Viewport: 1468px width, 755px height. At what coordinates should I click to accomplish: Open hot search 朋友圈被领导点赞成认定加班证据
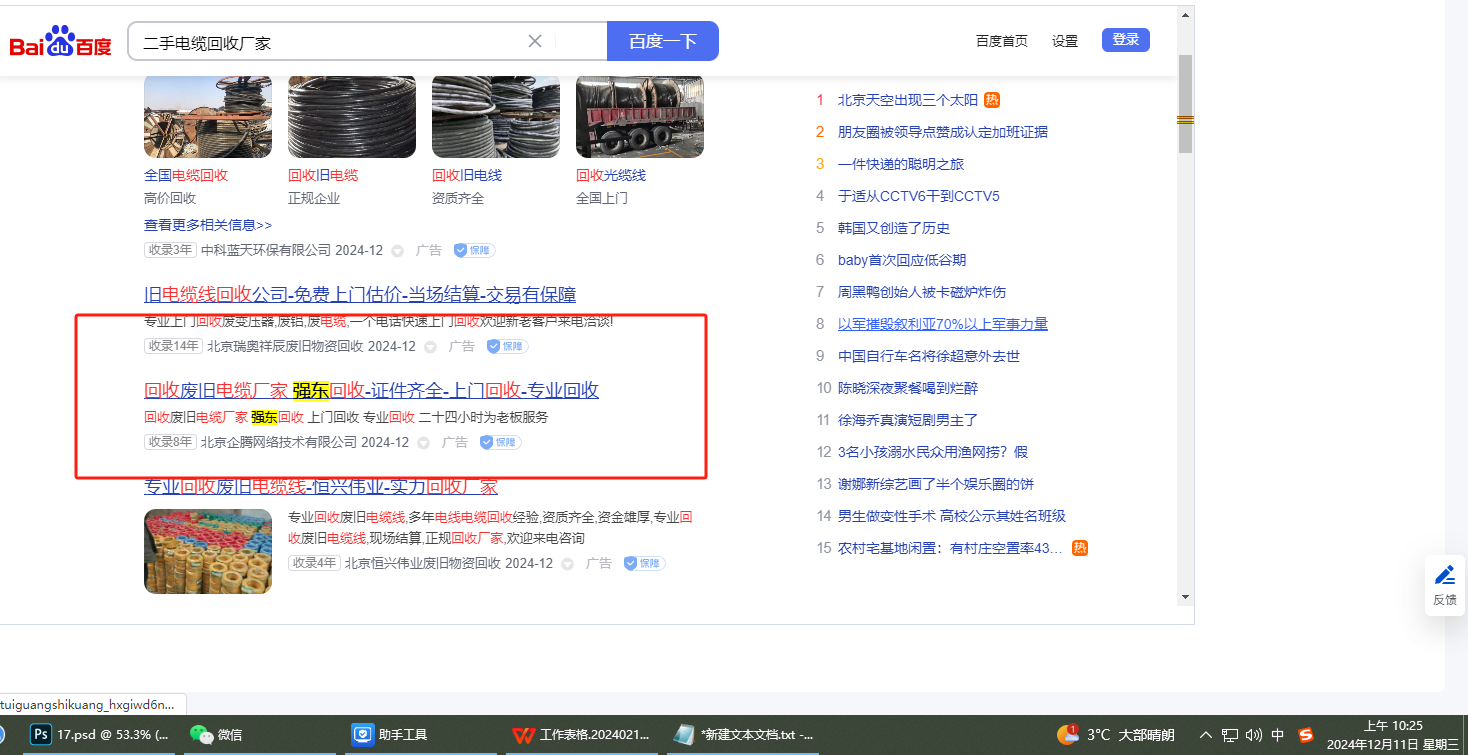pos(943,132)
